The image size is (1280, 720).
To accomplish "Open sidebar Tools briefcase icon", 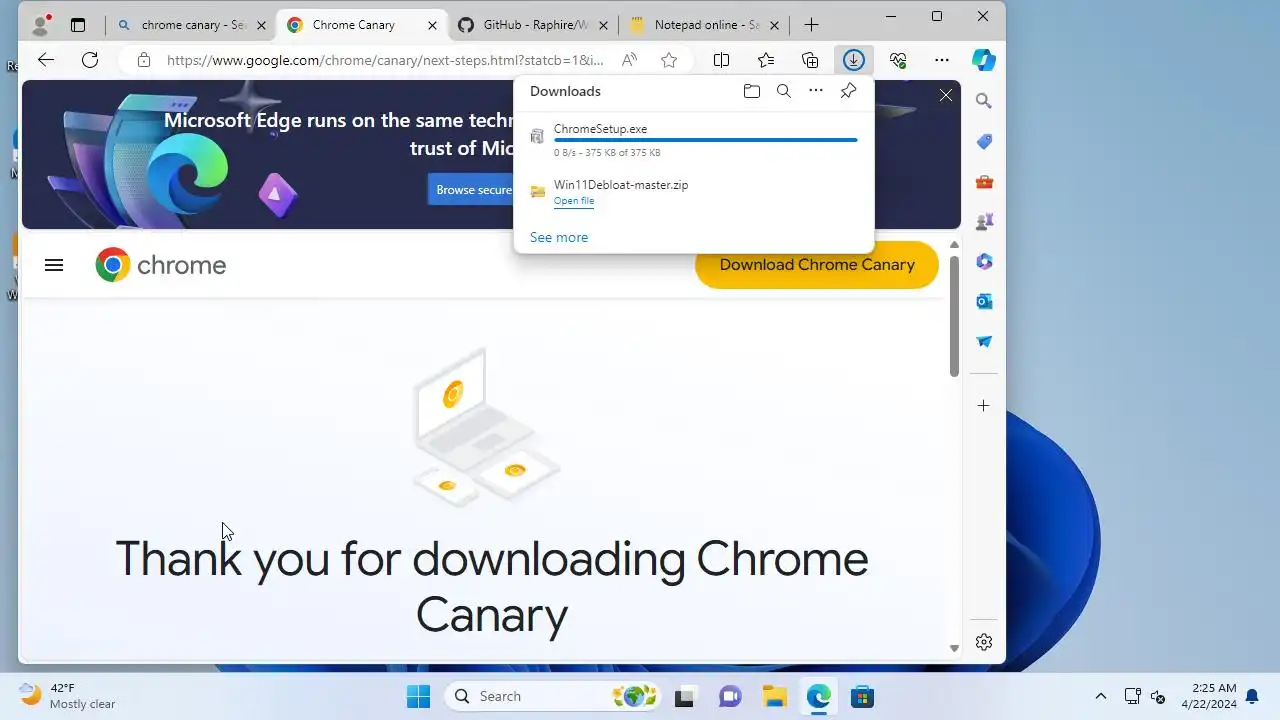I will tap(984, 181).
